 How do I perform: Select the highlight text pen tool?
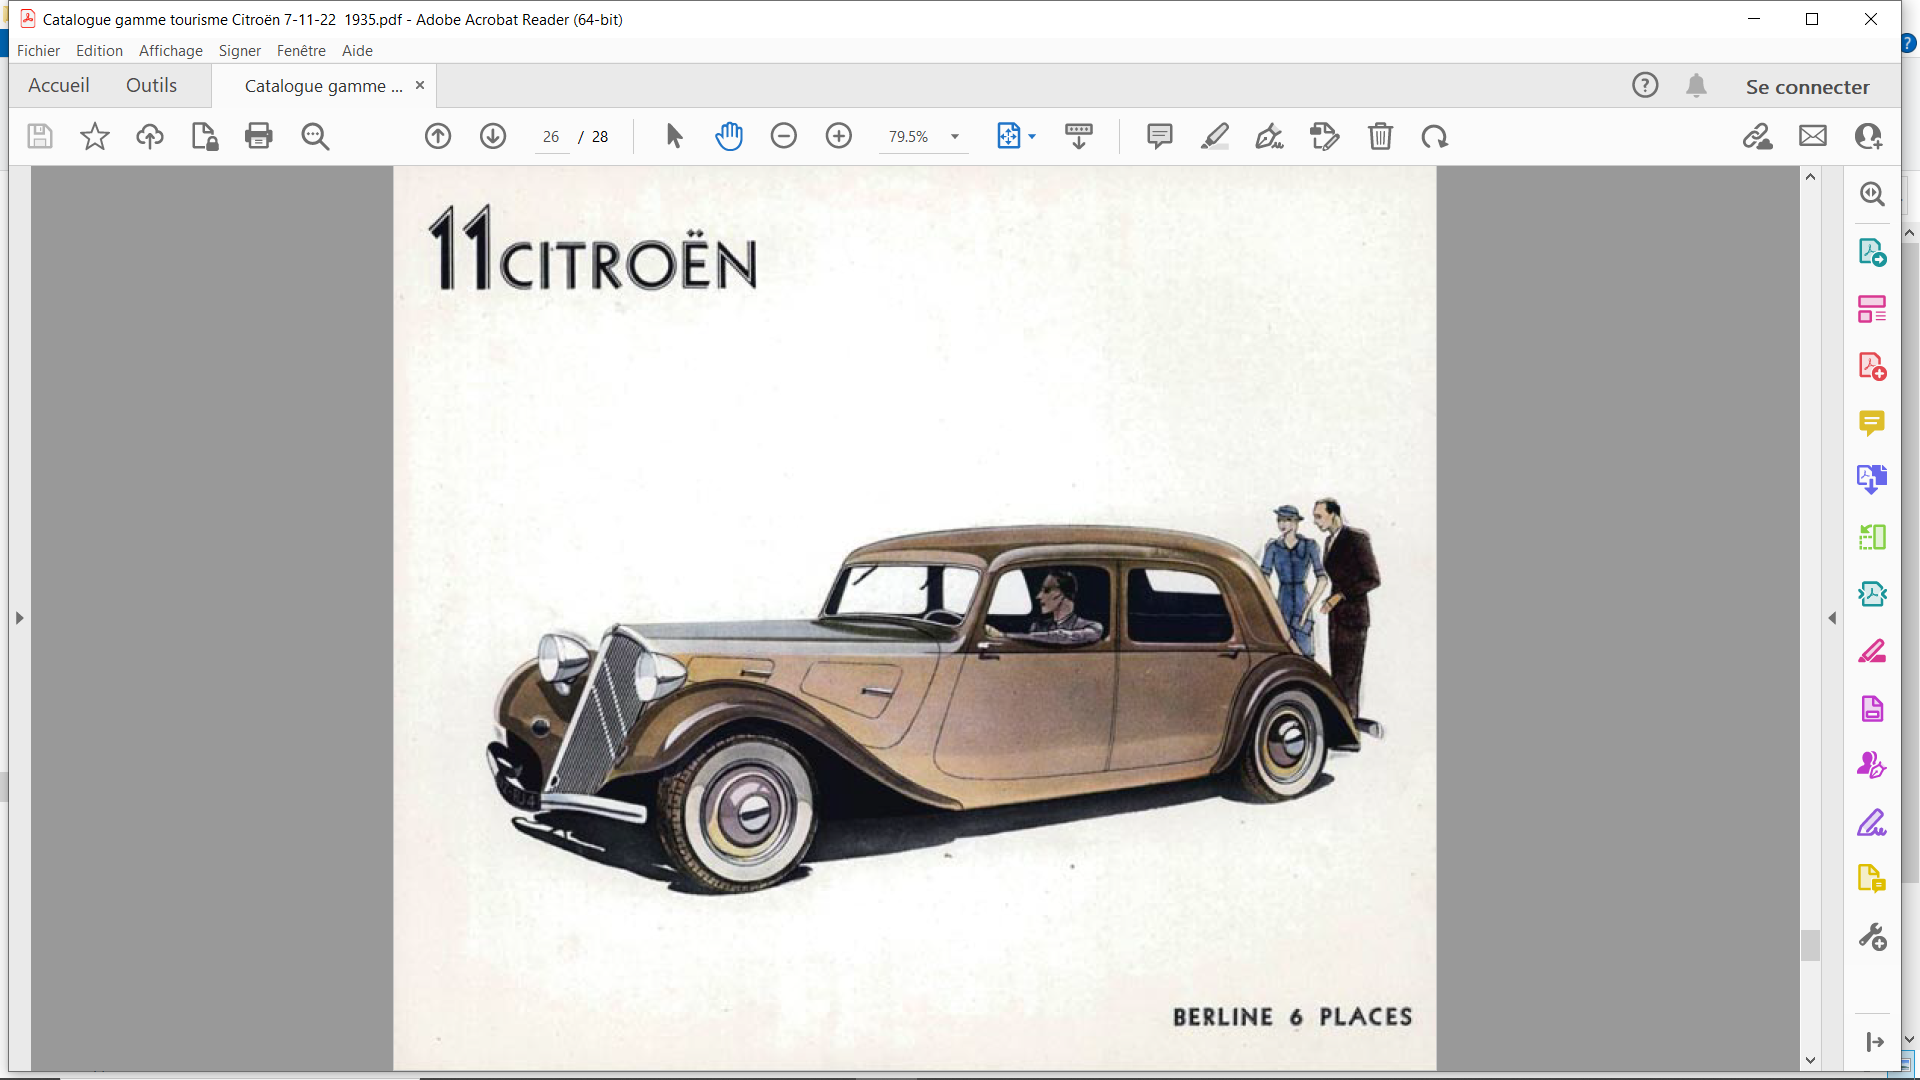pos(1215,136)
